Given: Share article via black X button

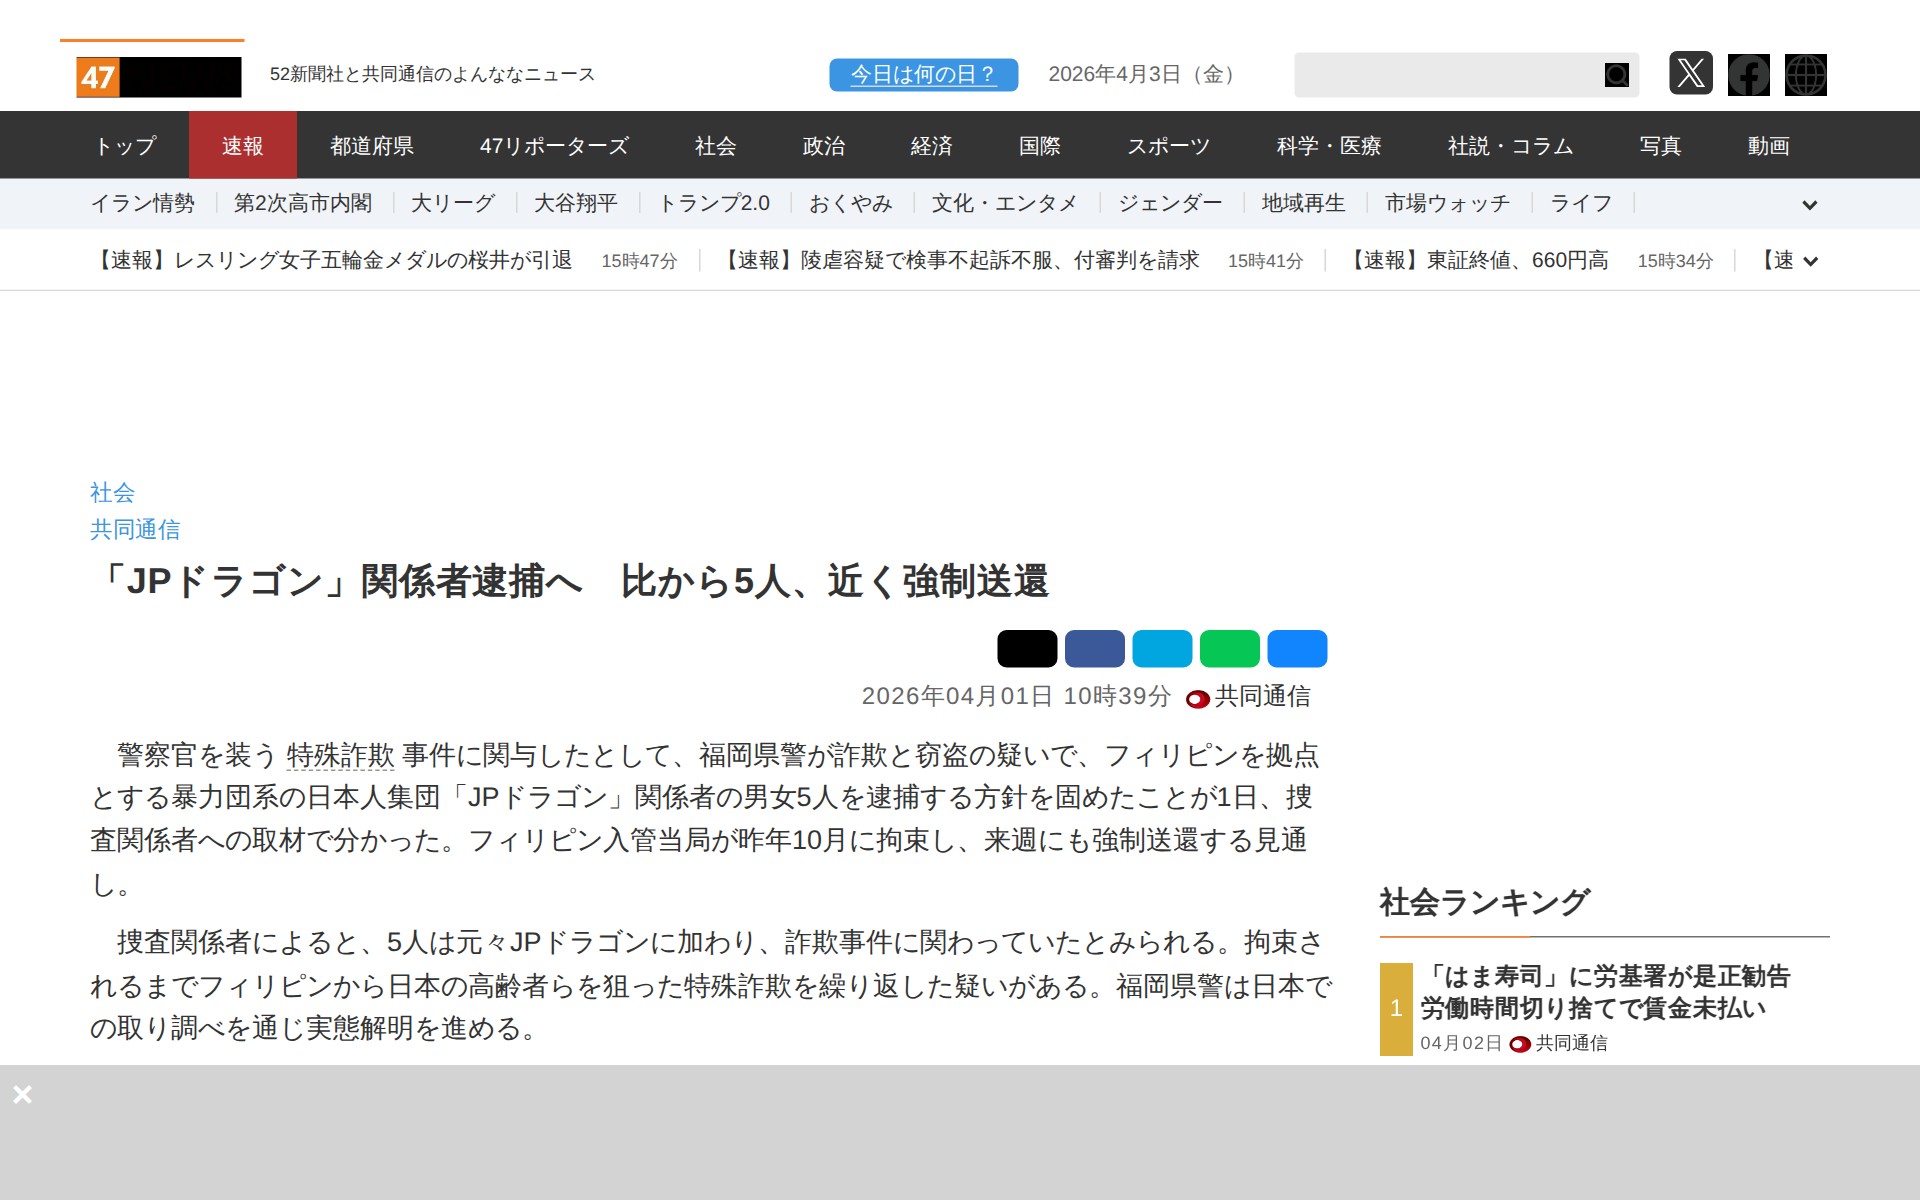Looking at the screenshot, I should coord(1026,649).
